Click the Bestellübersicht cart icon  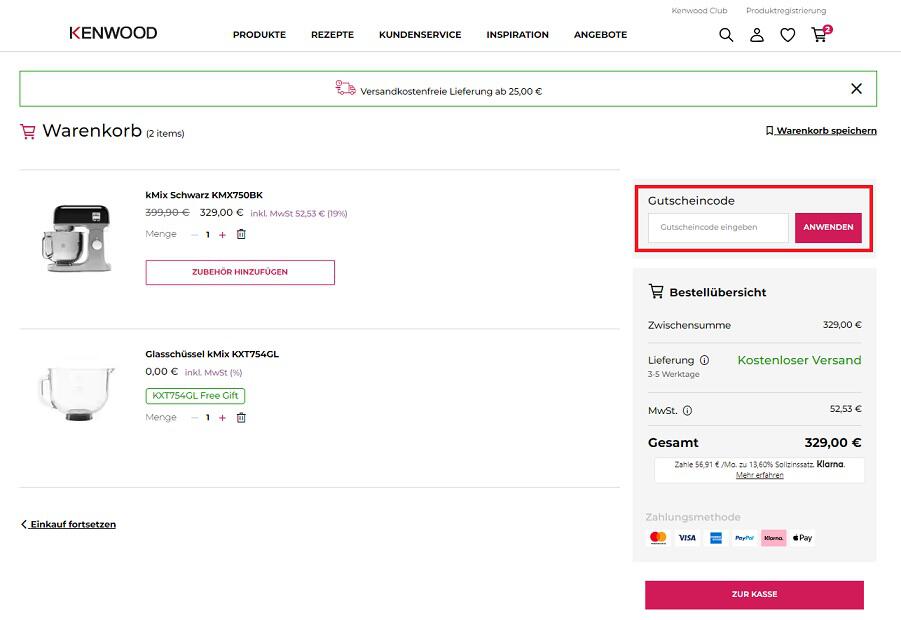click(656, 291)
